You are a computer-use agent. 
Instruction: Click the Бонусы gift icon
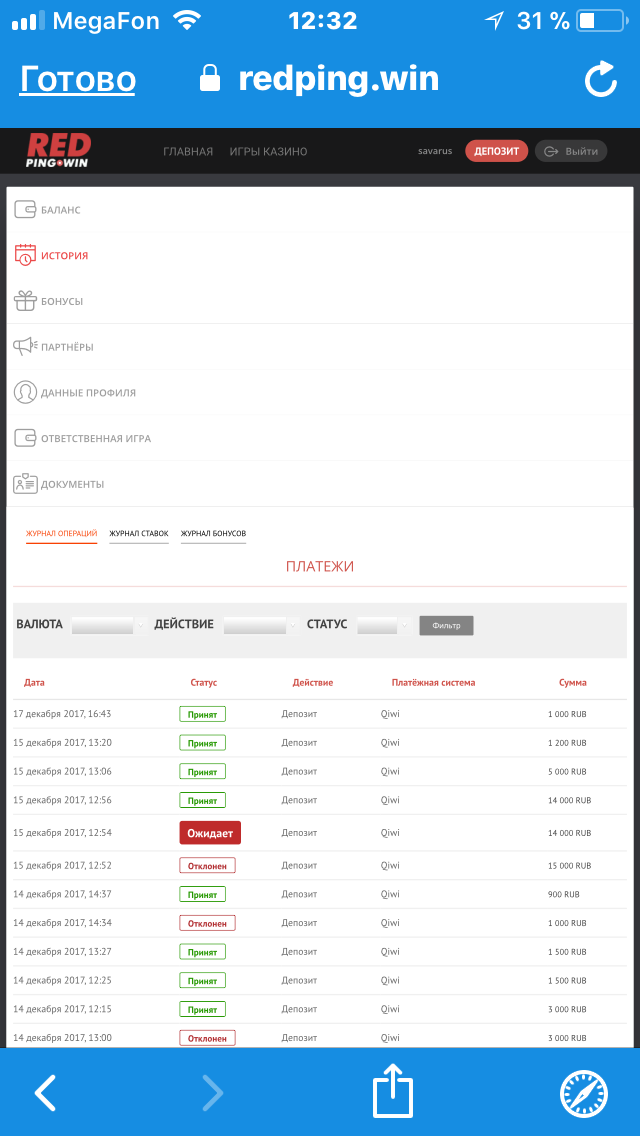click(x=25, y=301)
